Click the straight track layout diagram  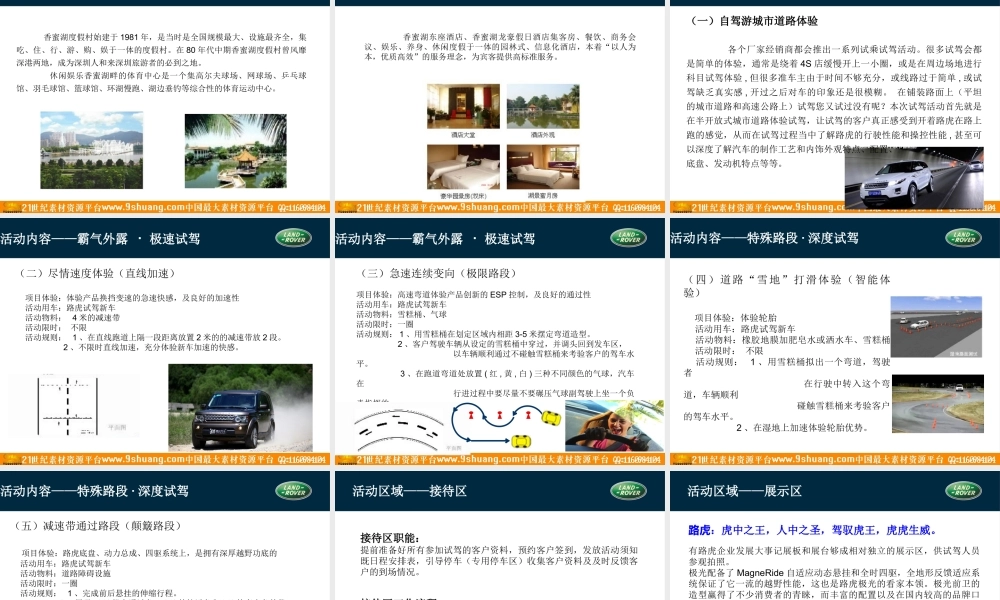tap(68, 406)
